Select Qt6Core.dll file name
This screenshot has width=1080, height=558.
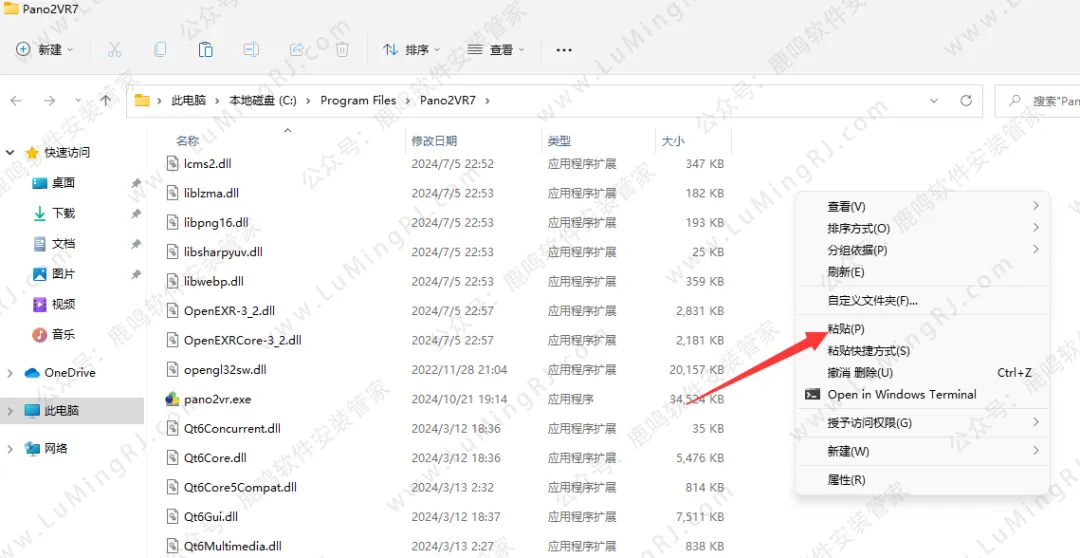click(215, 457)
